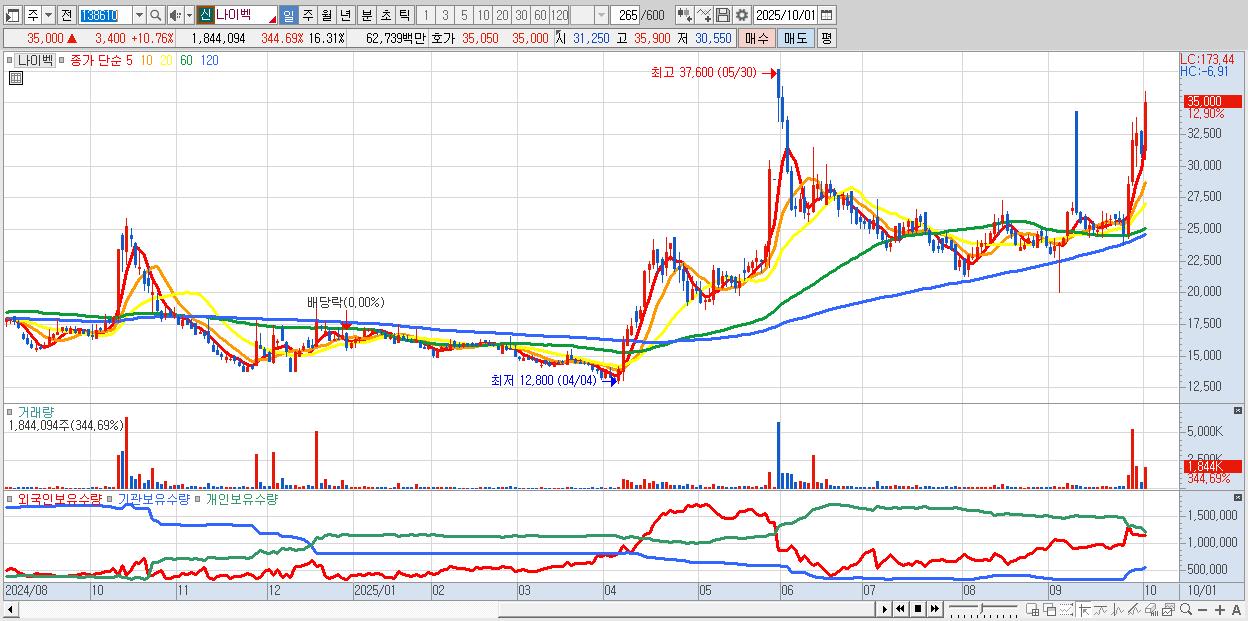Click 개인보유수량 legend label
The width and height of the screenshot is (1248, 621).
pos(241,498)
